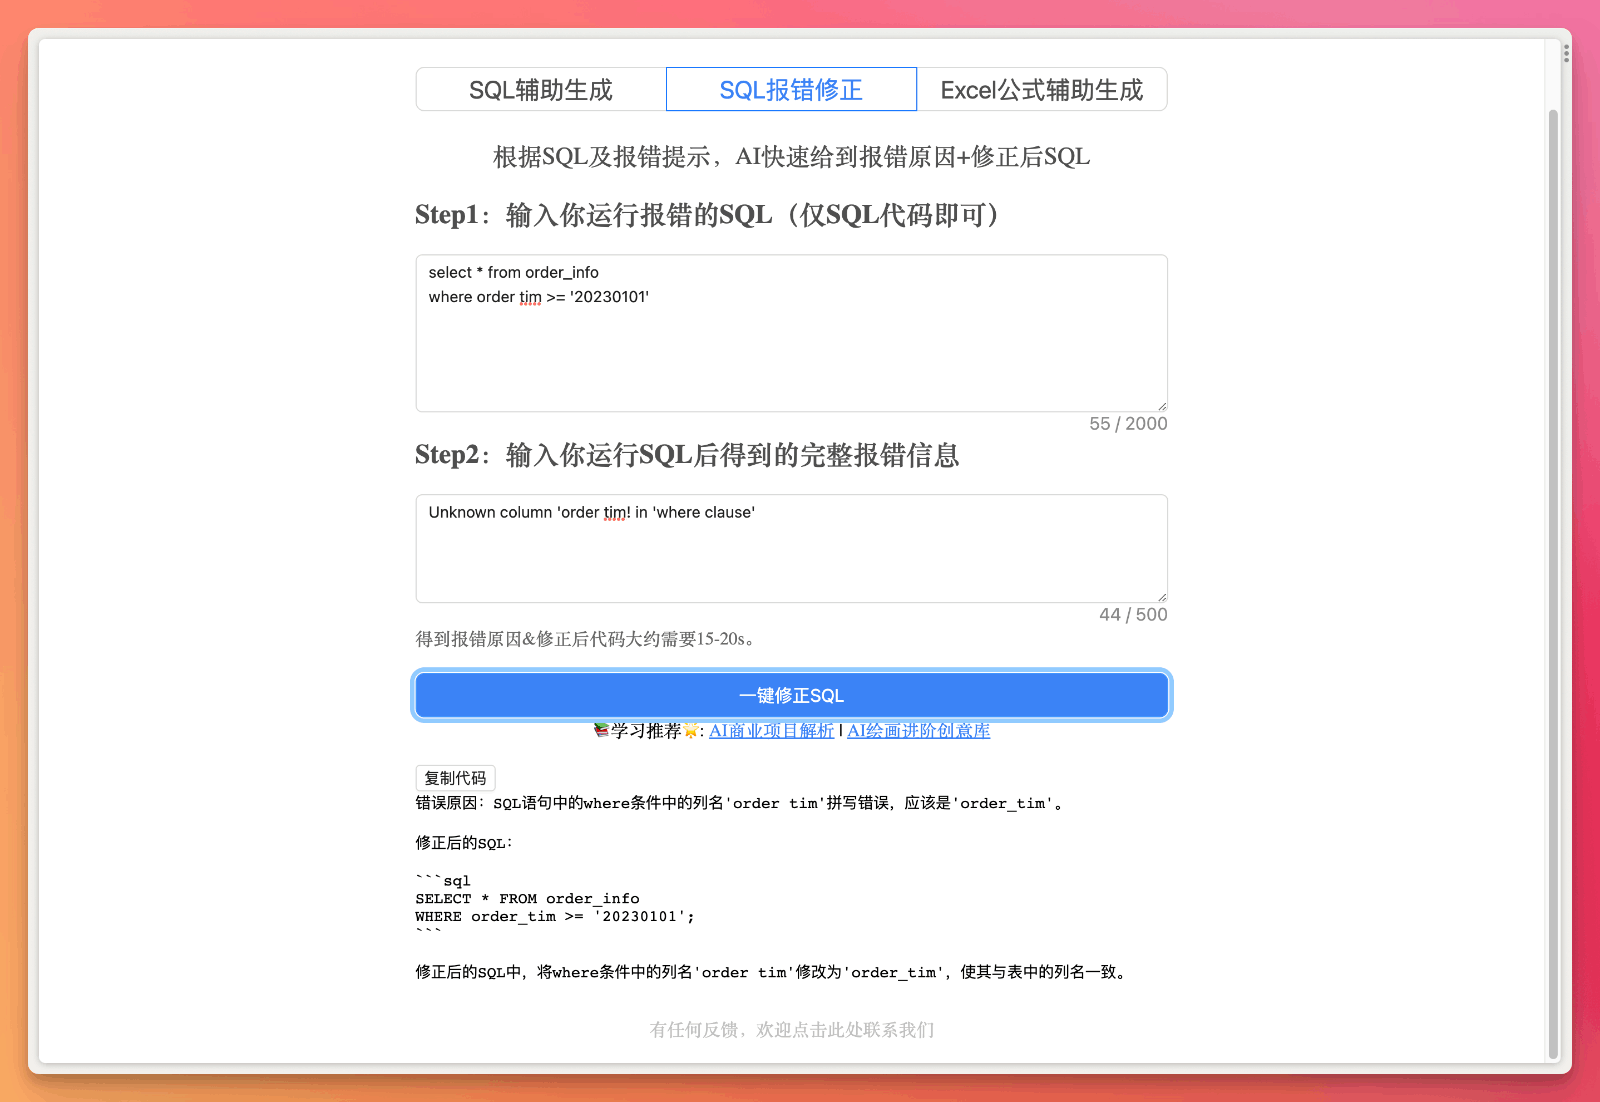Click the 错误原因 explanation line

point(741,803)
